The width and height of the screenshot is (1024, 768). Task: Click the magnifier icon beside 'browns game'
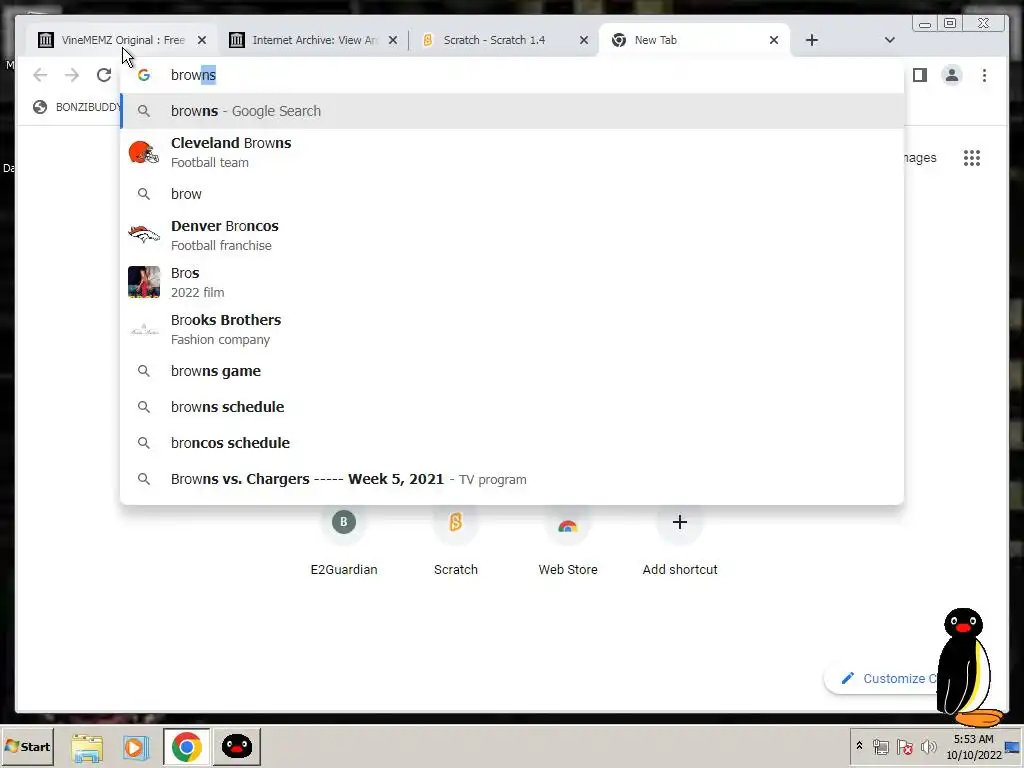point(144,371)
